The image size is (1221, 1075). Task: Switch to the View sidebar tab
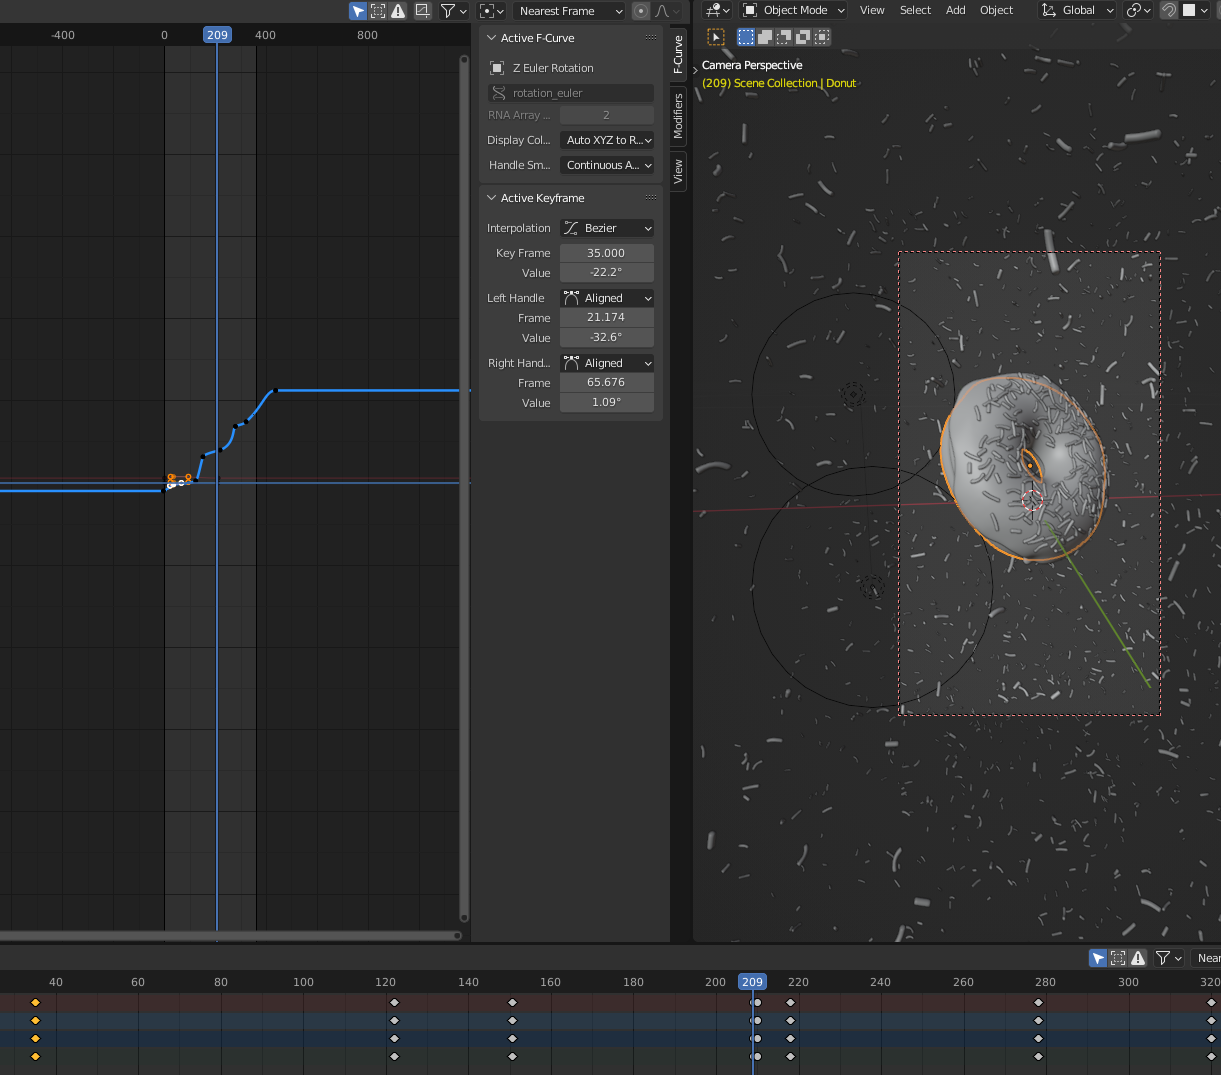click(x=678, y=171)
